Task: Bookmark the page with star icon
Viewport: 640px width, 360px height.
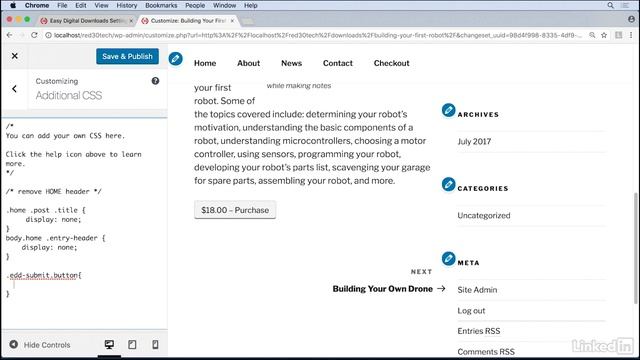Action: [604, 35]
